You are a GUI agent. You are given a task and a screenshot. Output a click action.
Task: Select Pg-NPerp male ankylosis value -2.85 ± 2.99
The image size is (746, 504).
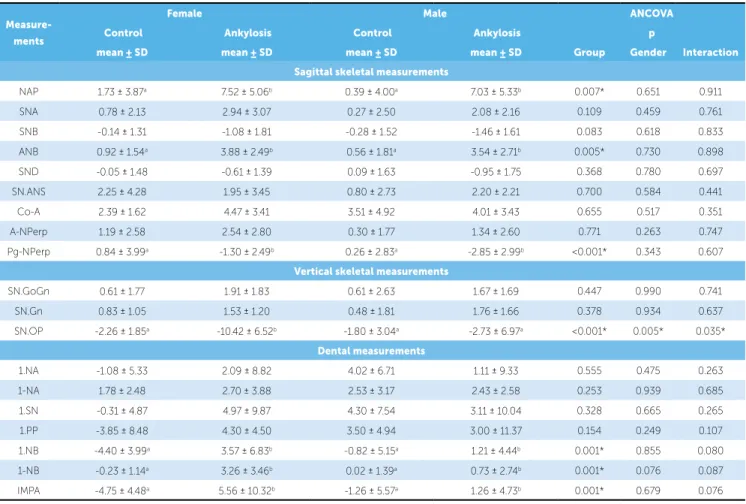coord(496,251)
